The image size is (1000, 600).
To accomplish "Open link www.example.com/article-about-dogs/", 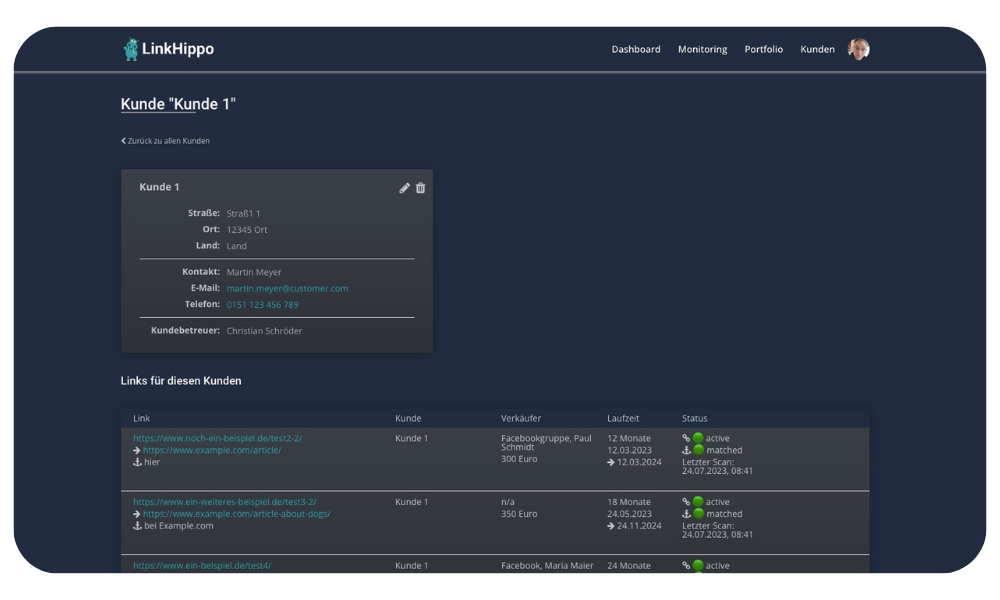I will [x=236, y=514].
